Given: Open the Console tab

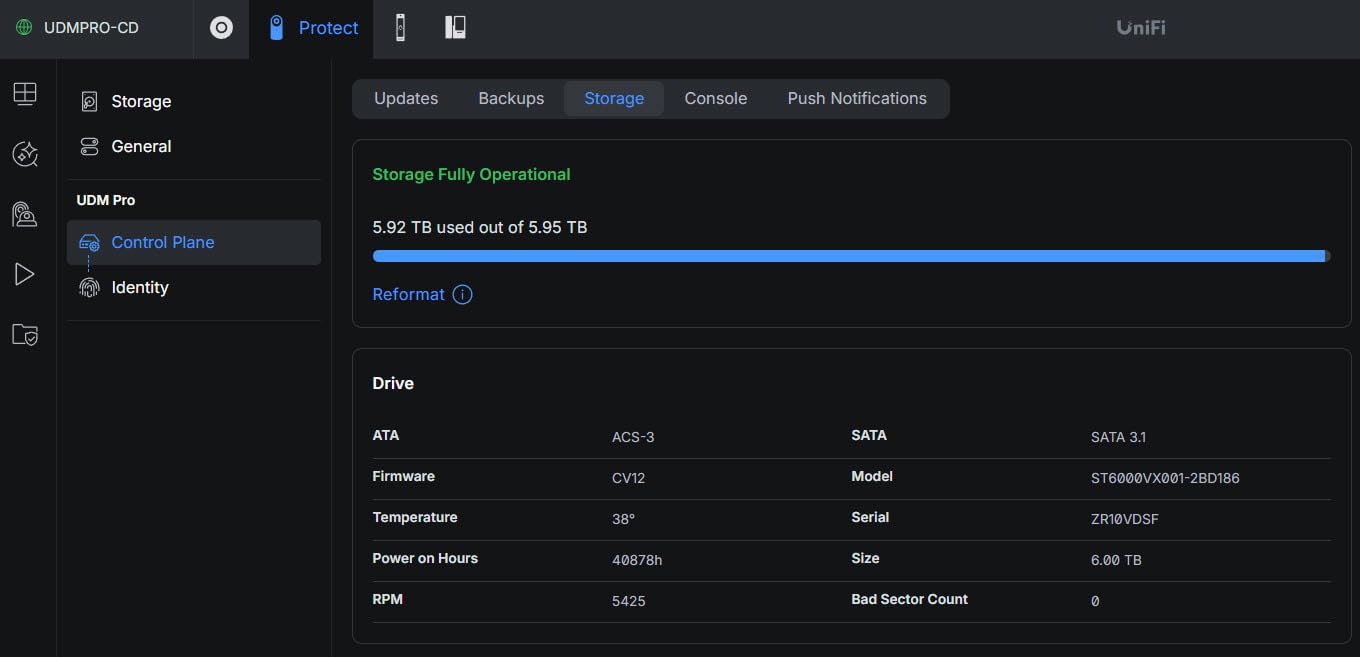Looking at the screenshot, I should click(x=715, y=98).
